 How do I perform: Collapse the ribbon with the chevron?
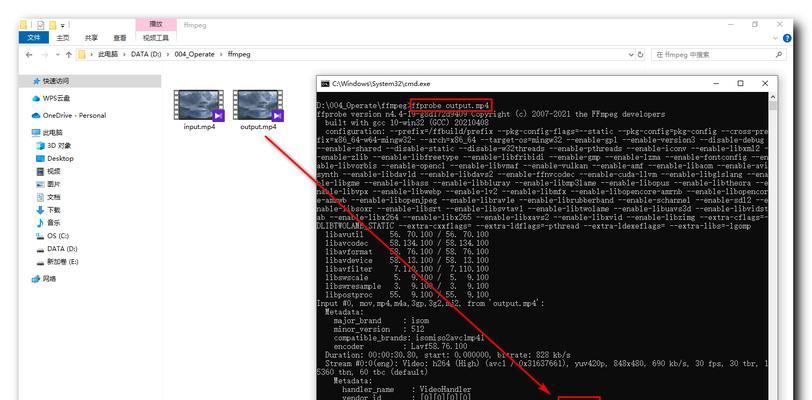(775, 38)
